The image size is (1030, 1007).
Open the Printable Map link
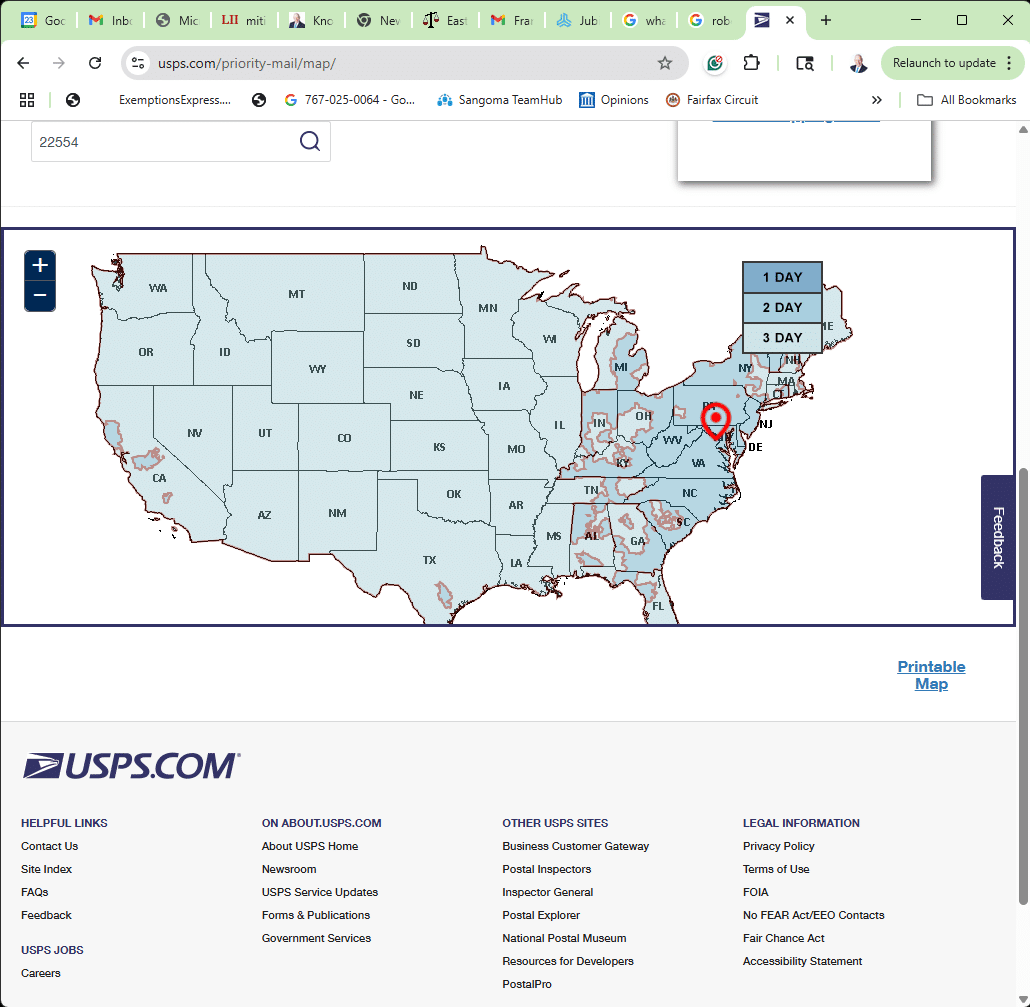[x=931, y=675]
